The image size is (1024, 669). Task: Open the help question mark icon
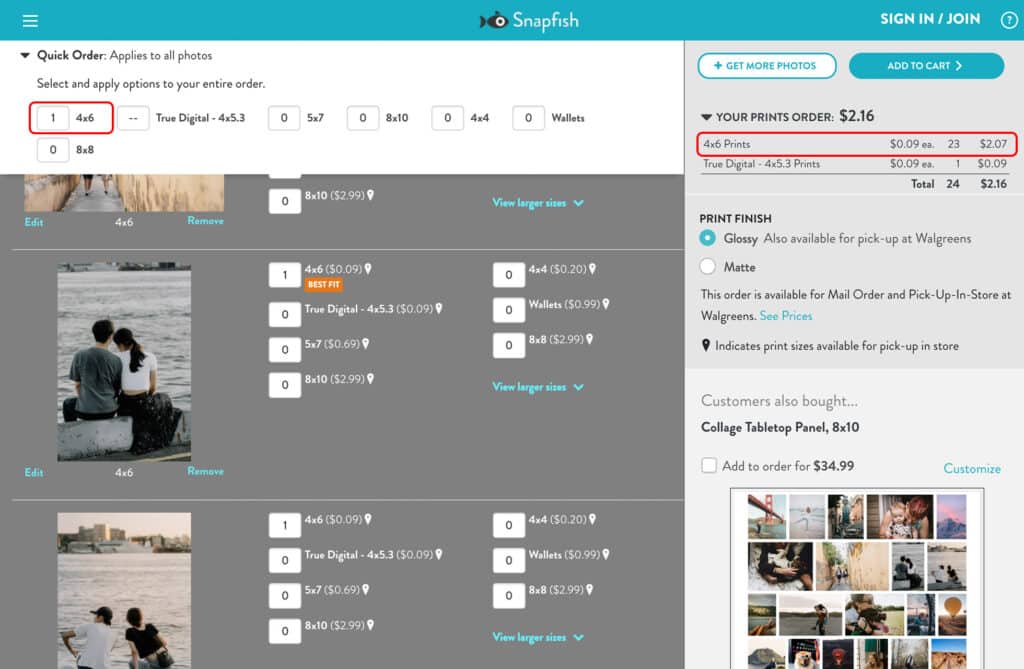click(1008, 20)
